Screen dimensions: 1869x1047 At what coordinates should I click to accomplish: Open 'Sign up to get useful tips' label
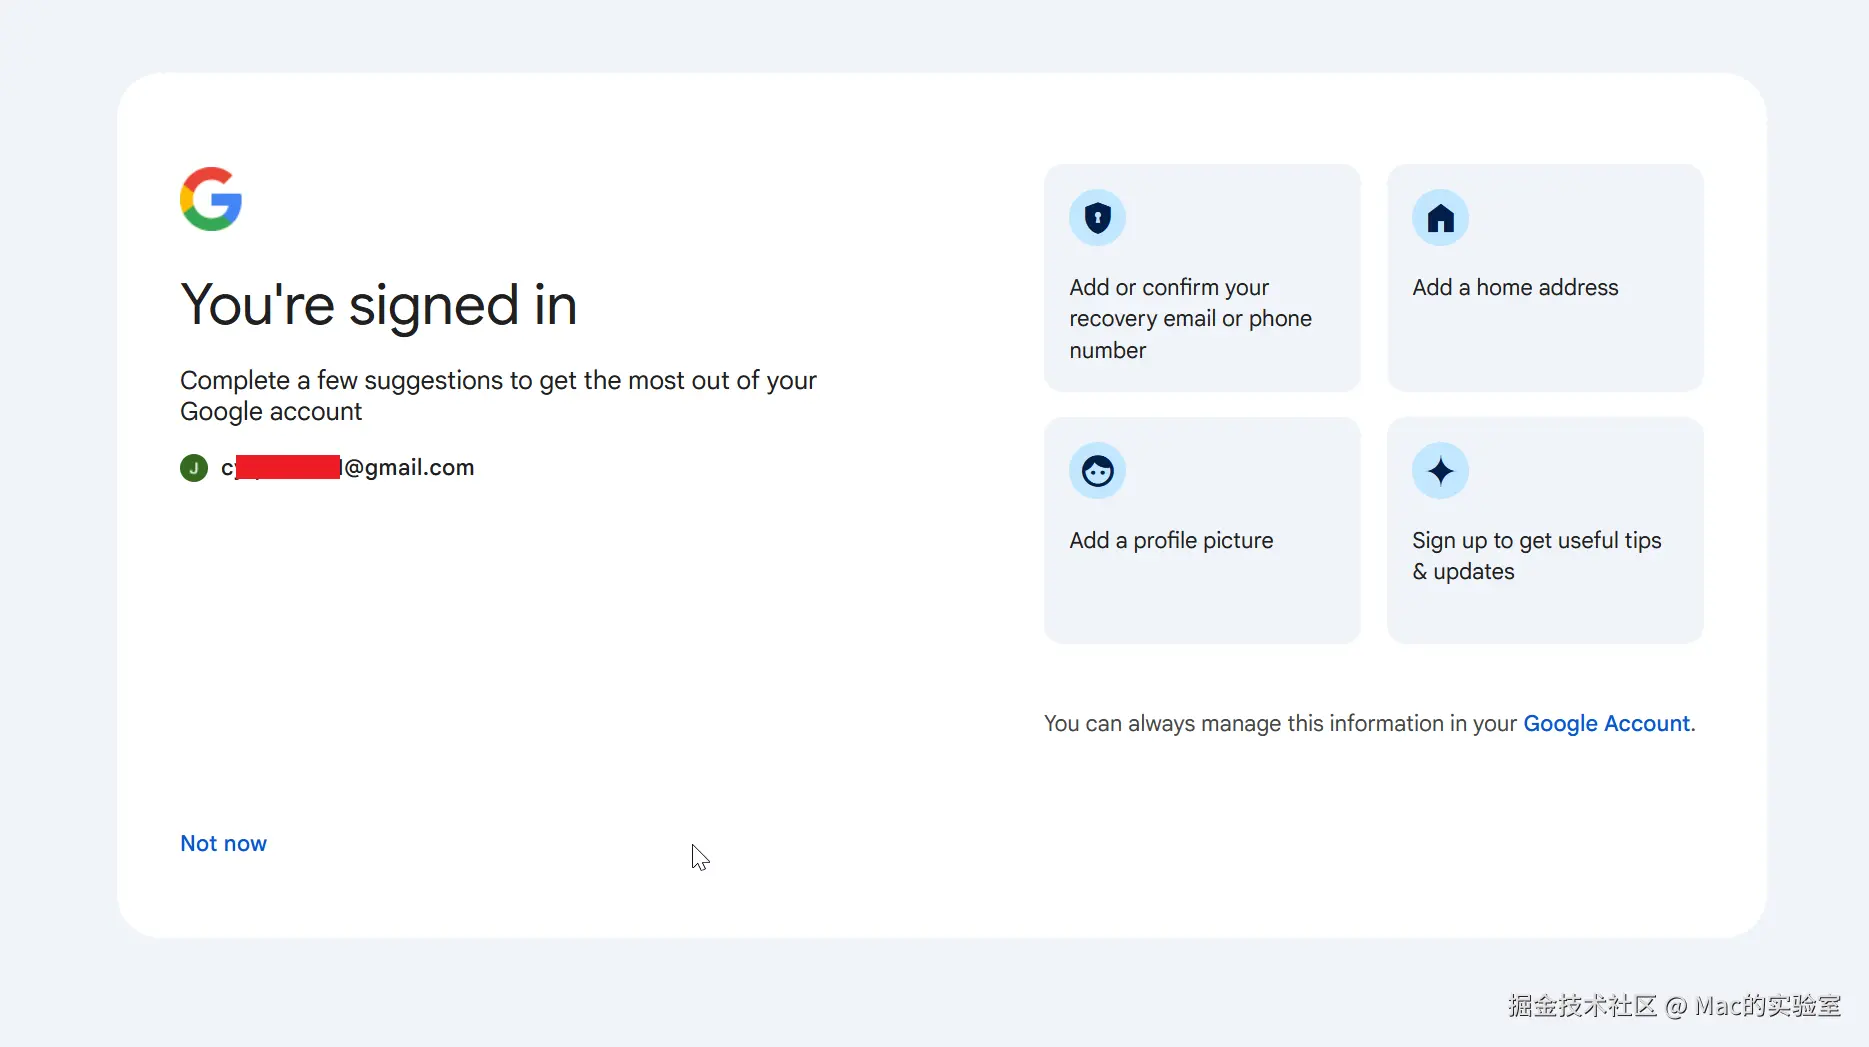click(x=1536, y=556)
